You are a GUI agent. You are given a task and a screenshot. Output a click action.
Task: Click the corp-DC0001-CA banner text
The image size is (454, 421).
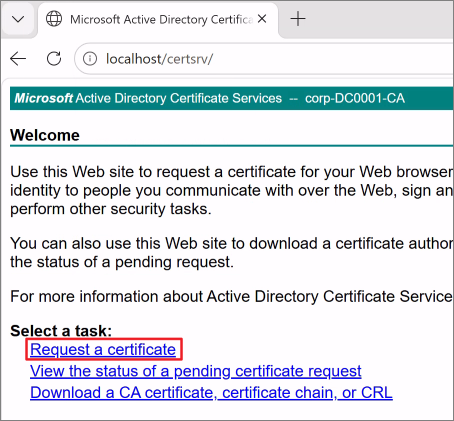click(x=355, y=98)
